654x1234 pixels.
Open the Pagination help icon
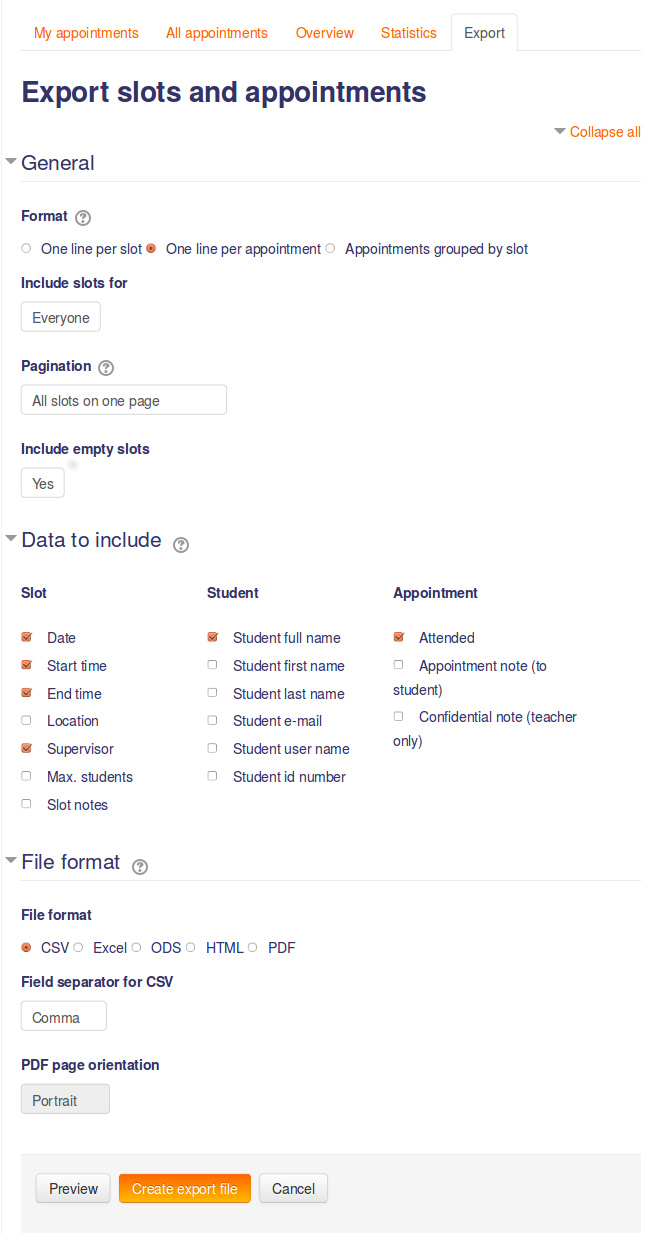pyautogui.click(x=106, y=367)
